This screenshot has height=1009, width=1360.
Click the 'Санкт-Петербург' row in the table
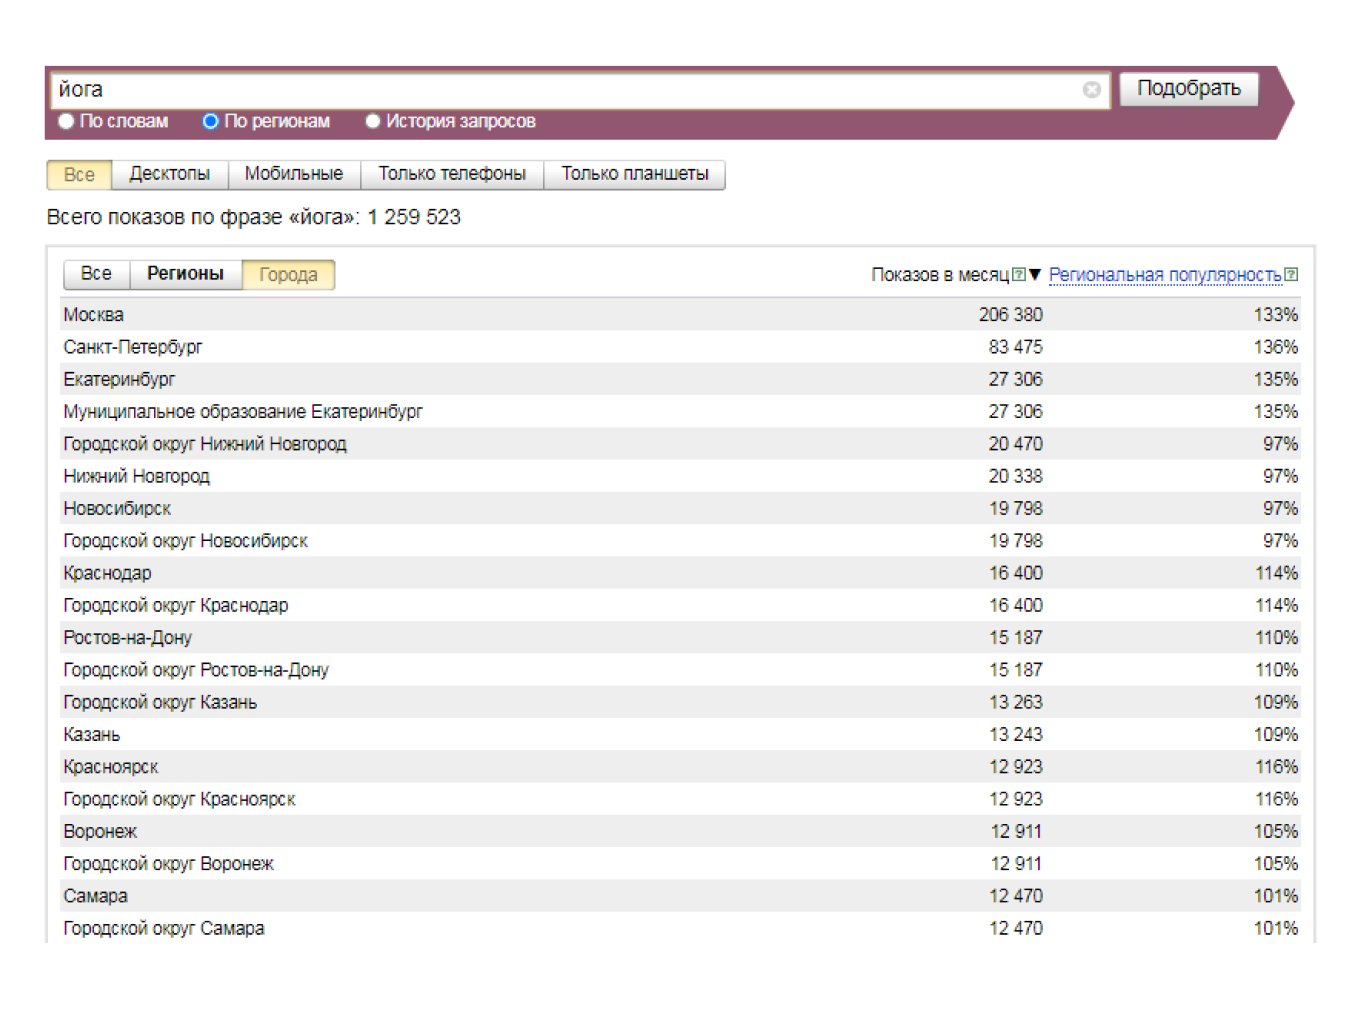[133, 347]
